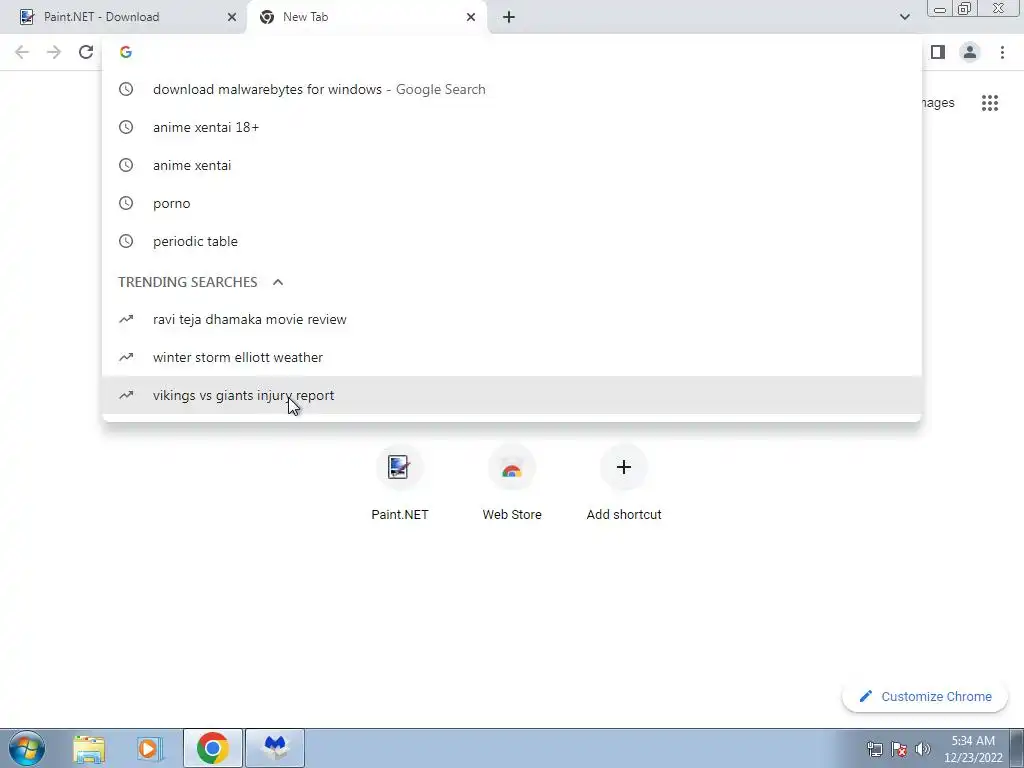
Task: Pick ravi teja dhamaka movie review
Action: tap(511, 319)
